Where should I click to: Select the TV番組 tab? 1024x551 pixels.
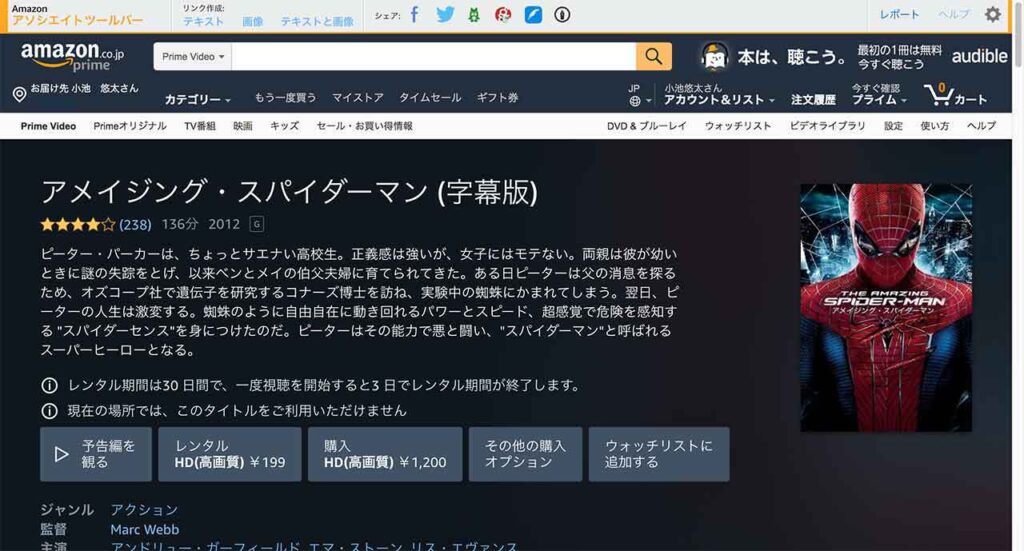click(x=200, y=126)
